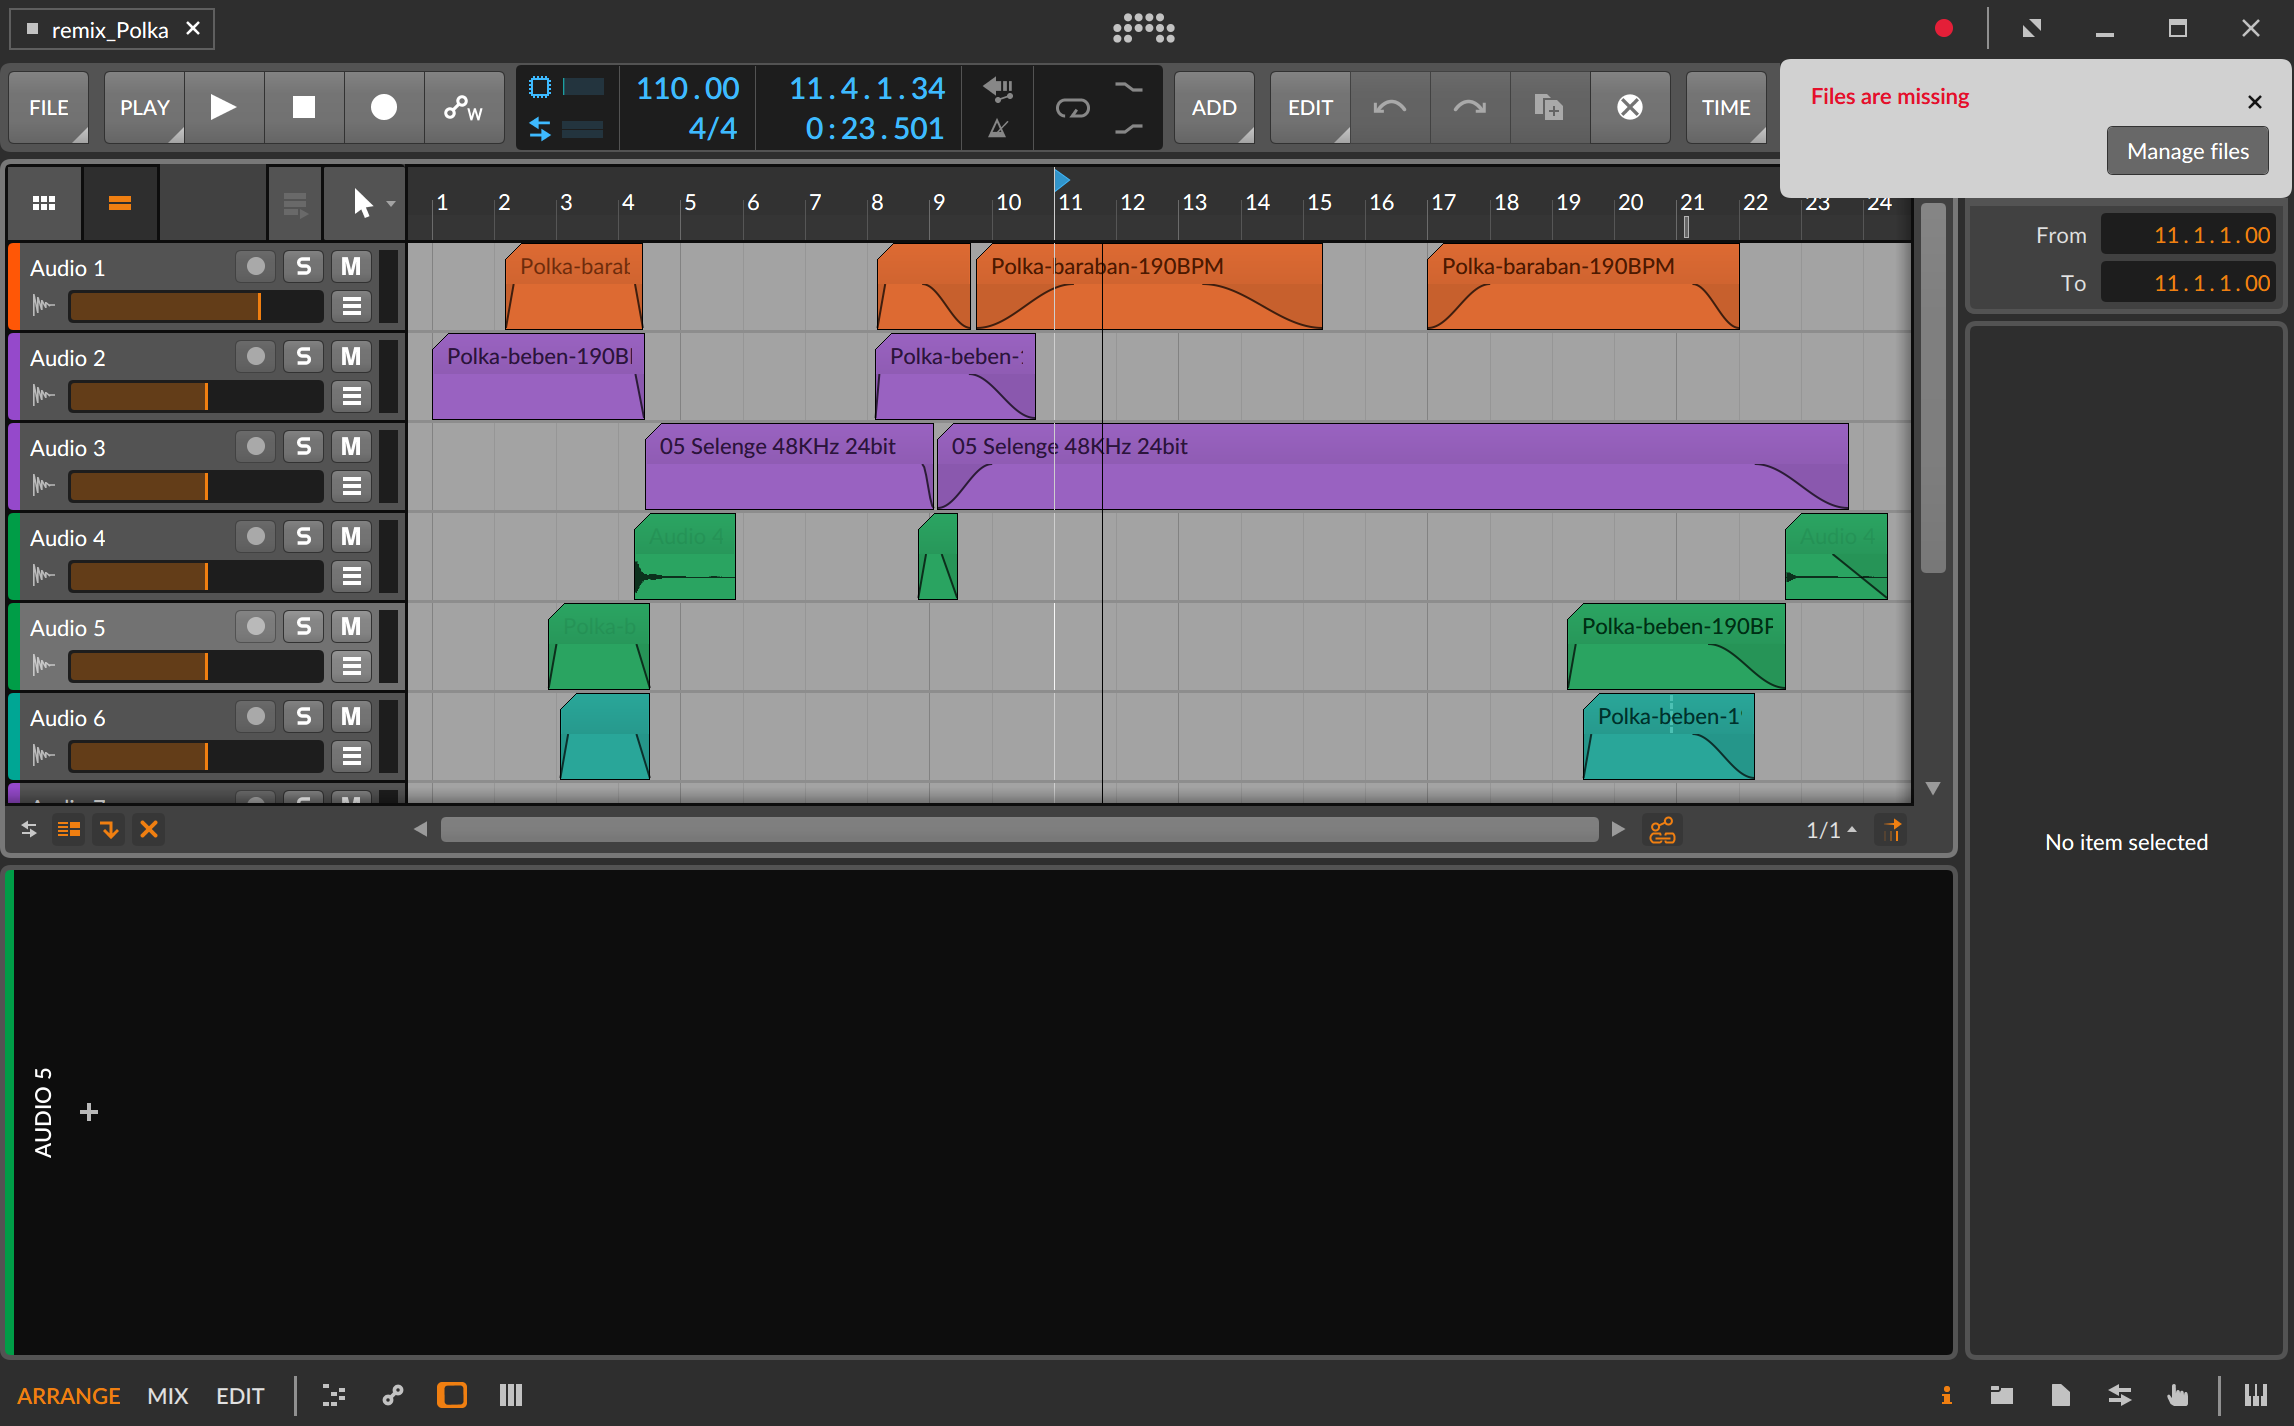
Task: Switch to the MIX view
Action: pos(167,1395)
